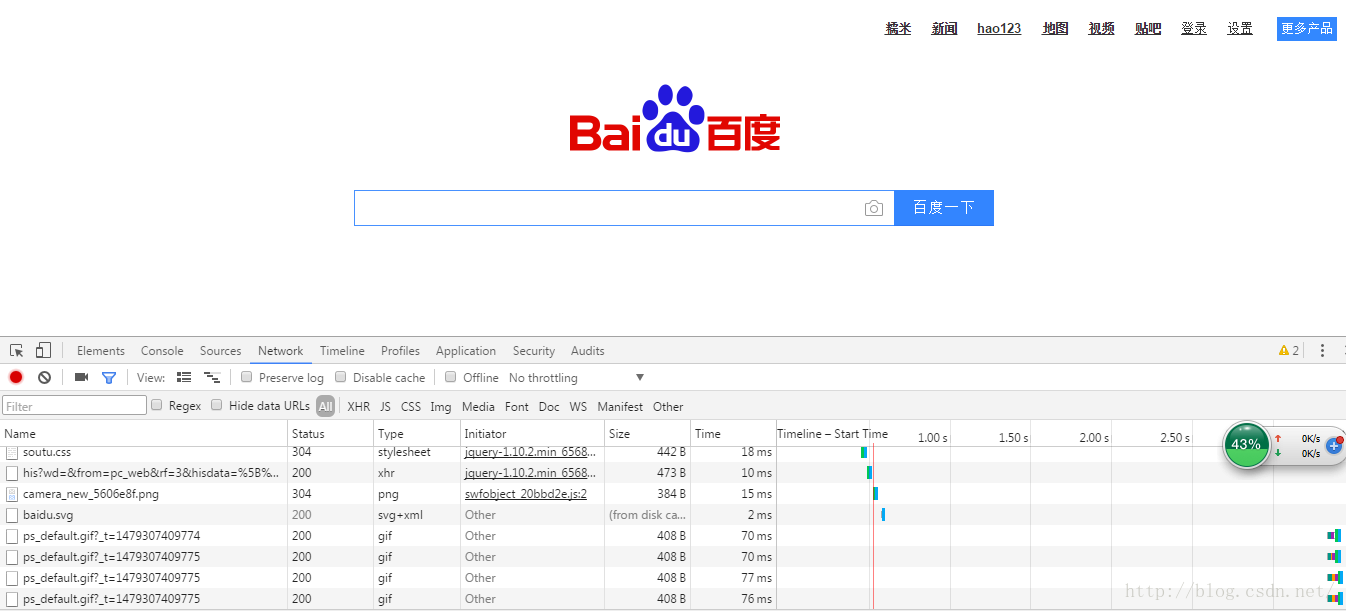Open swfobject_20bbd2e.js:2 initiator link
Screen dimensions: 1346x611
[x=526, y=494]
